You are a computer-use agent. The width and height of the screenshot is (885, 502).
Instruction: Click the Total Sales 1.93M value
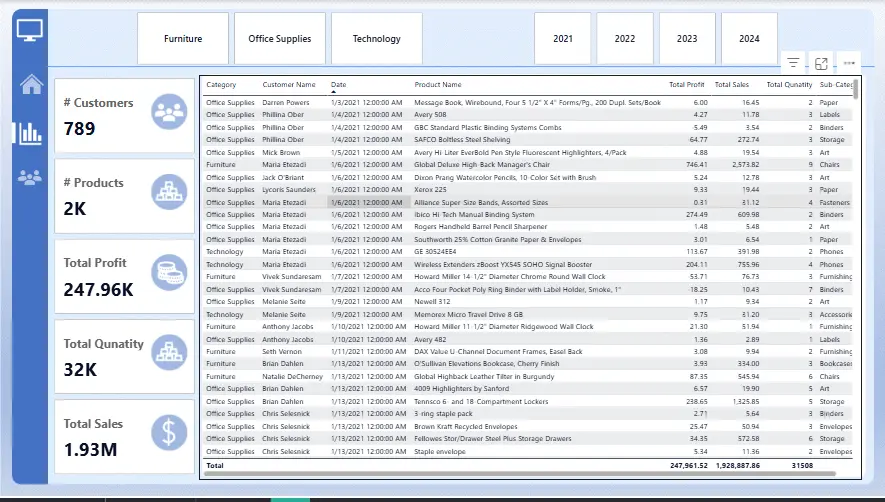(x=90, y=450)
